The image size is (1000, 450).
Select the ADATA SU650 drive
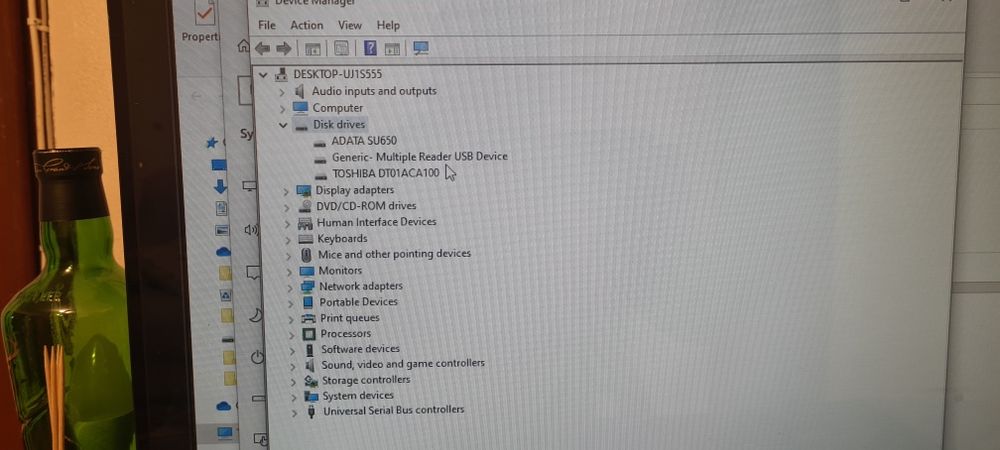(x=364, y=141)
